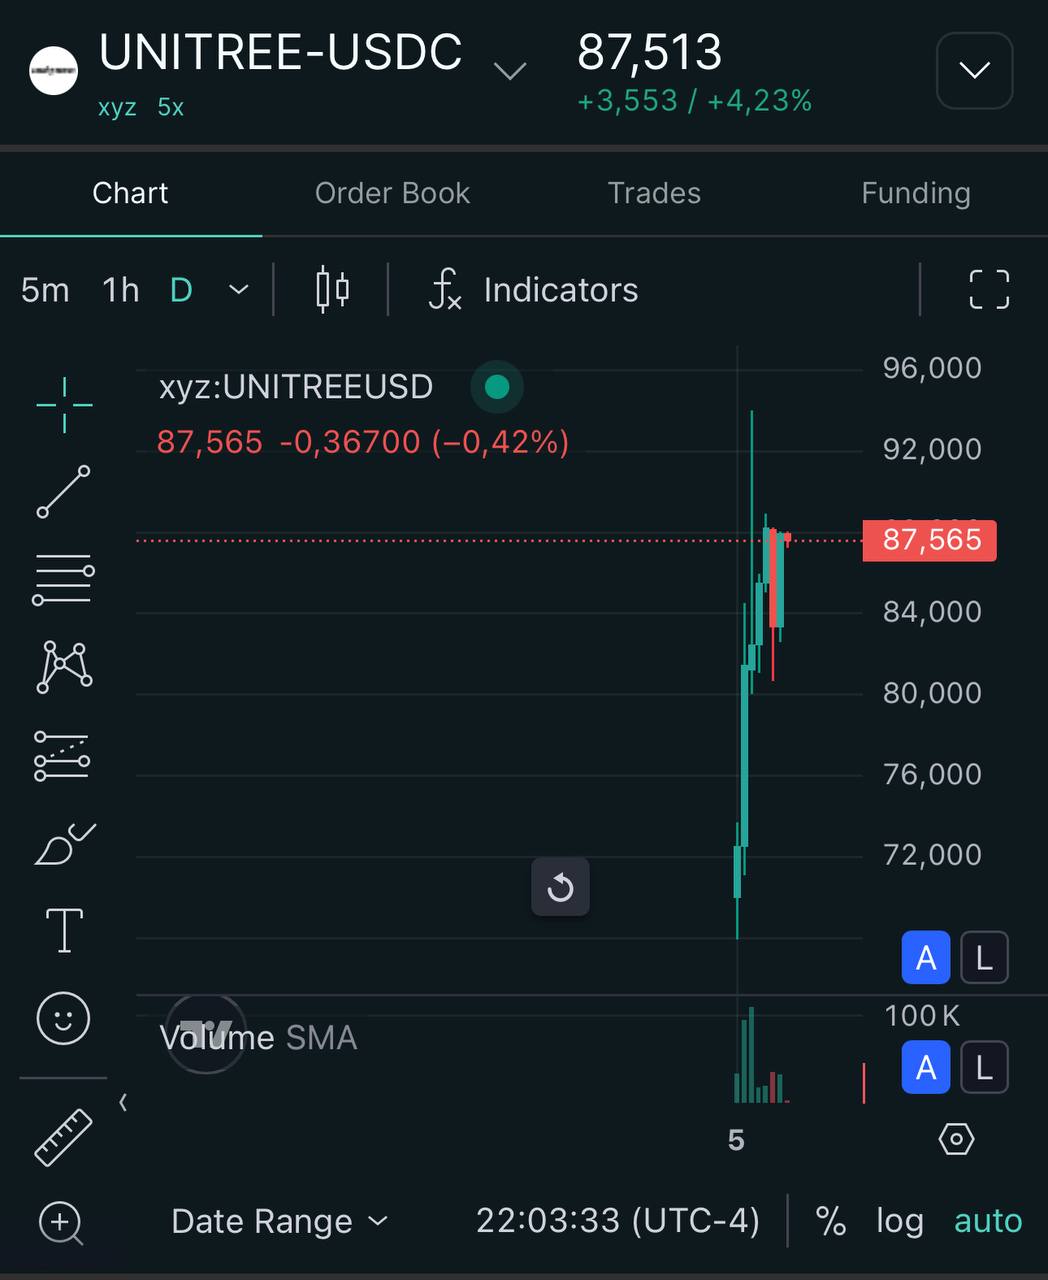Switch to the Order Book tab

(x=392, y=193)
